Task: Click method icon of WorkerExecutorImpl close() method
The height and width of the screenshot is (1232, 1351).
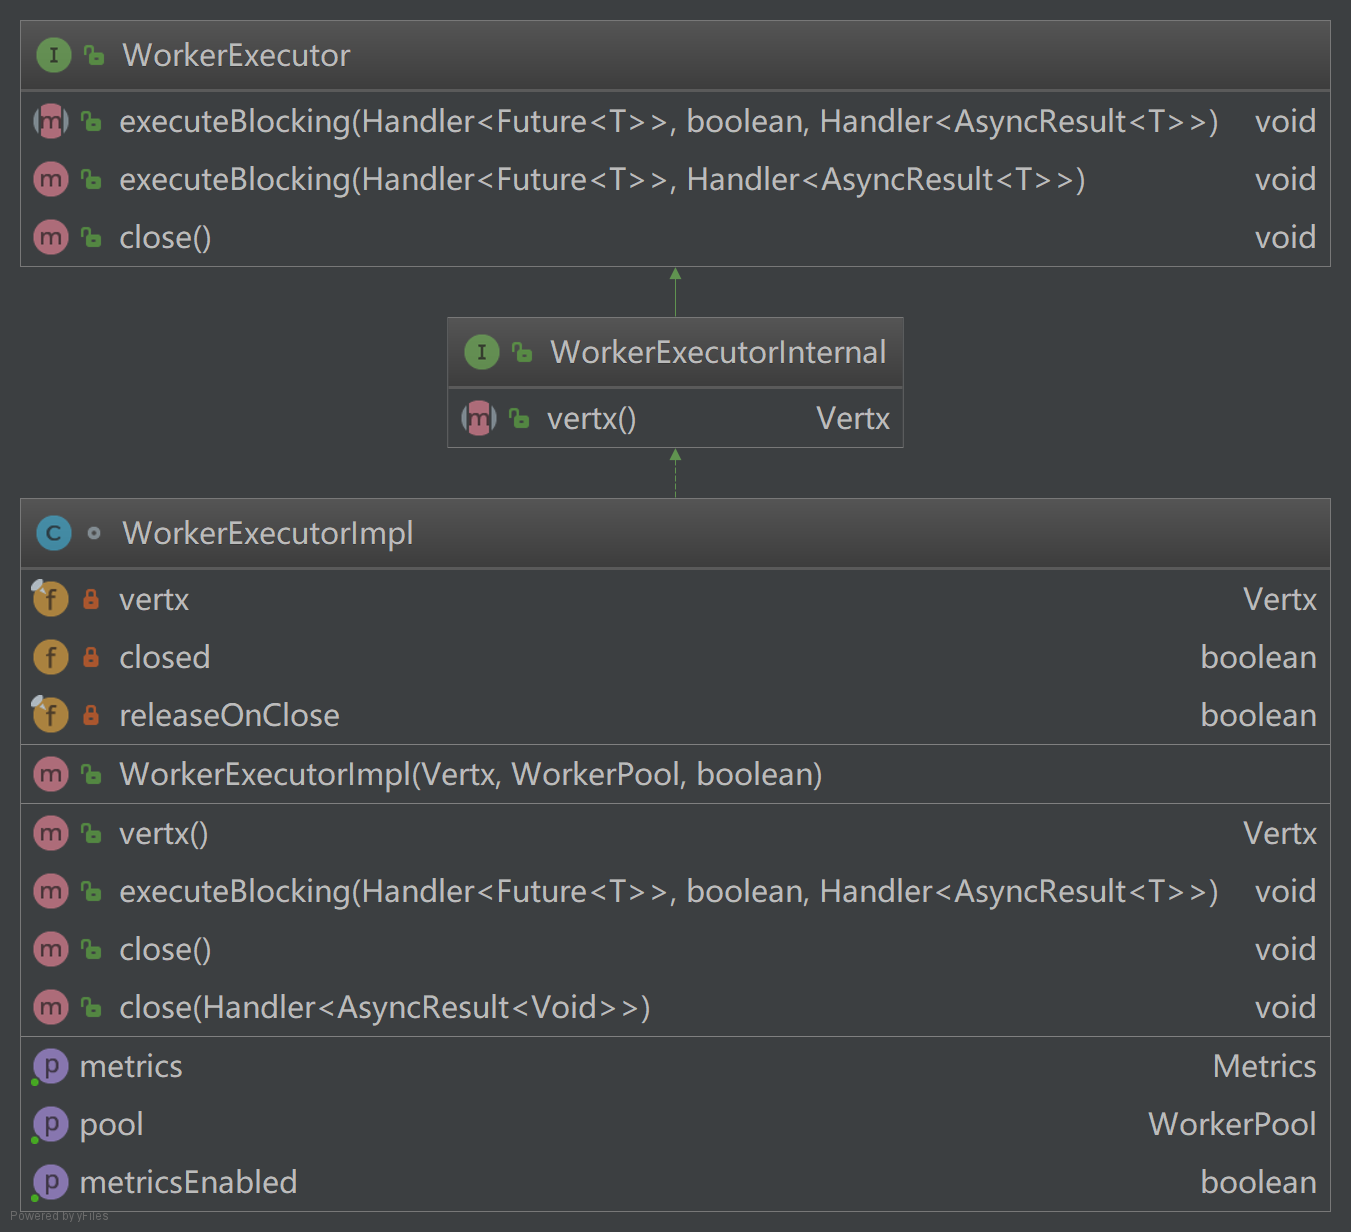Action: tap(51, 949)
